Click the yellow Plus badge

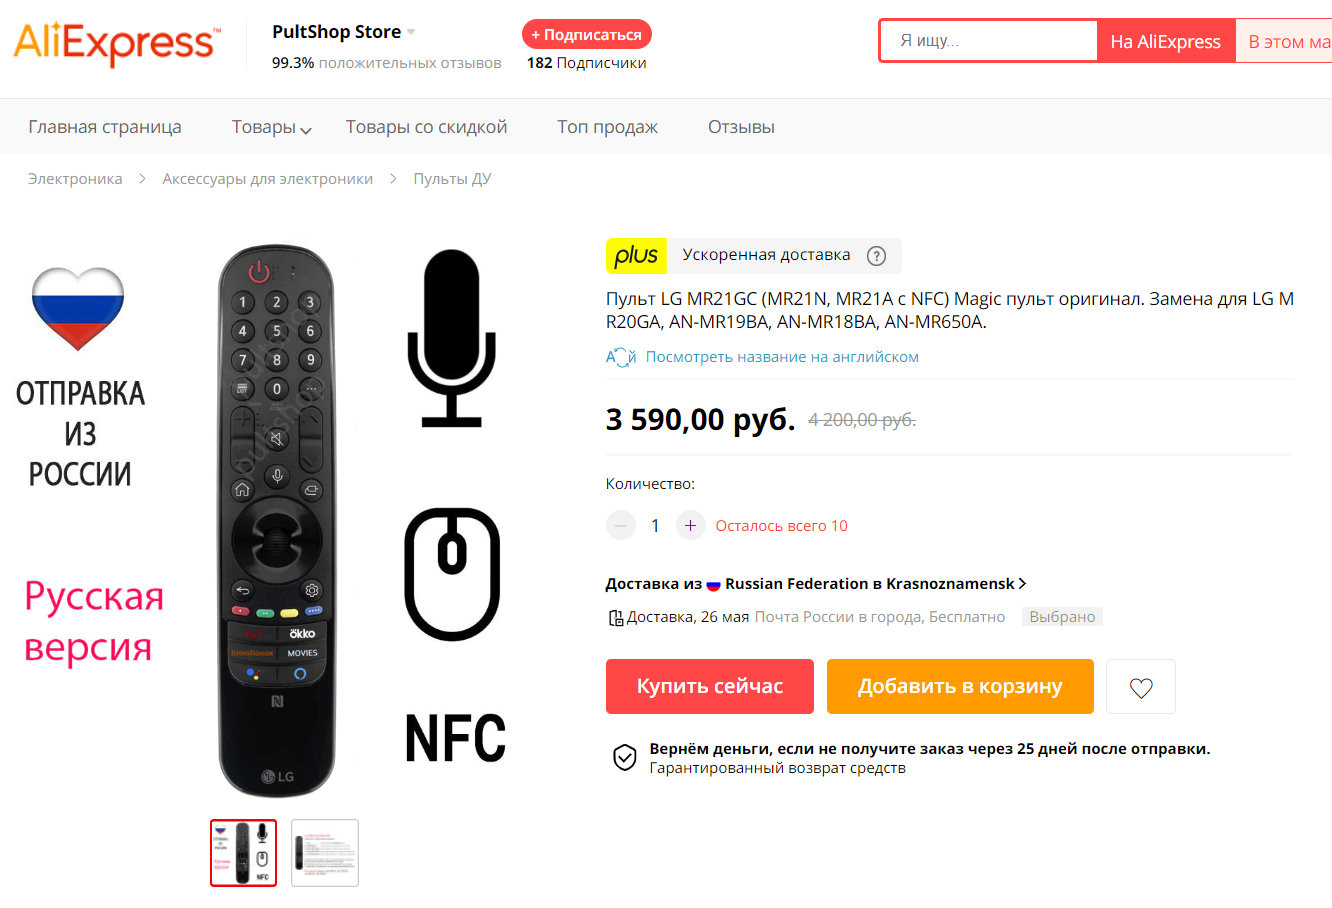pyautogui.click(x=636, y=256)
